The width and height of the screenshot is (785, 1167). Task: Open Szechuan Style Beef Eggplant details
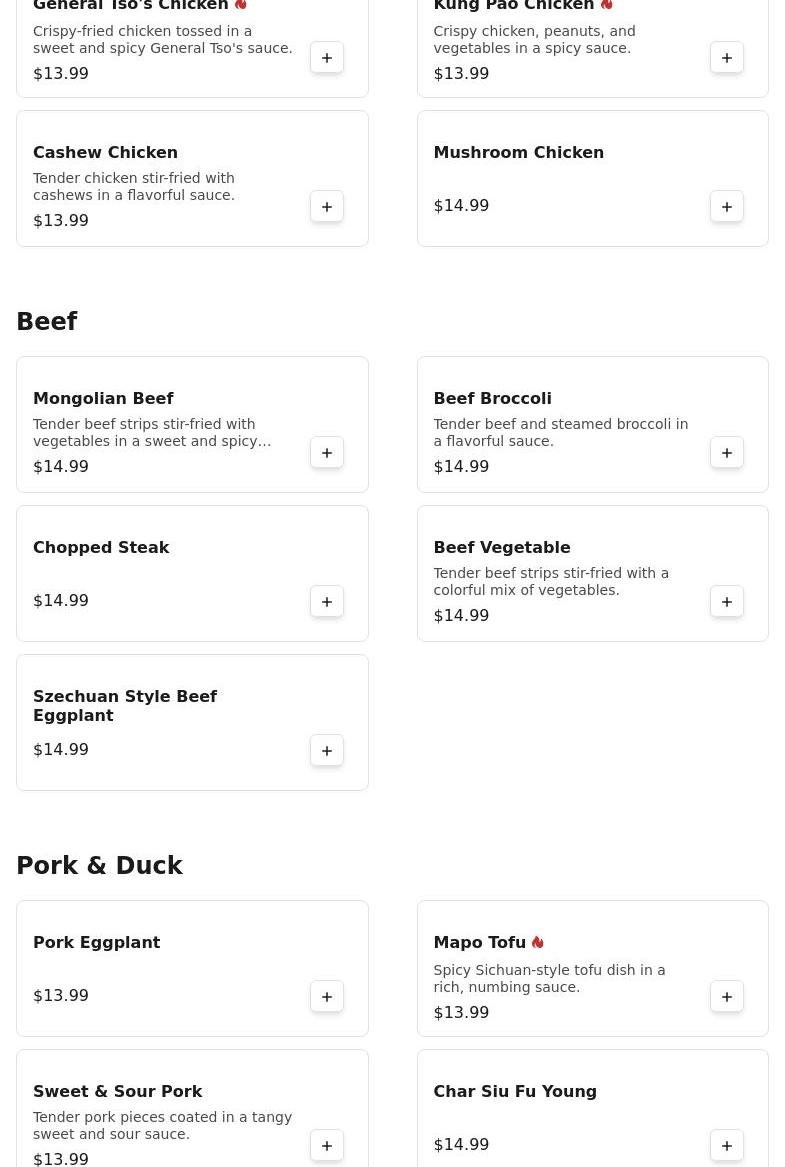point(125,706)
